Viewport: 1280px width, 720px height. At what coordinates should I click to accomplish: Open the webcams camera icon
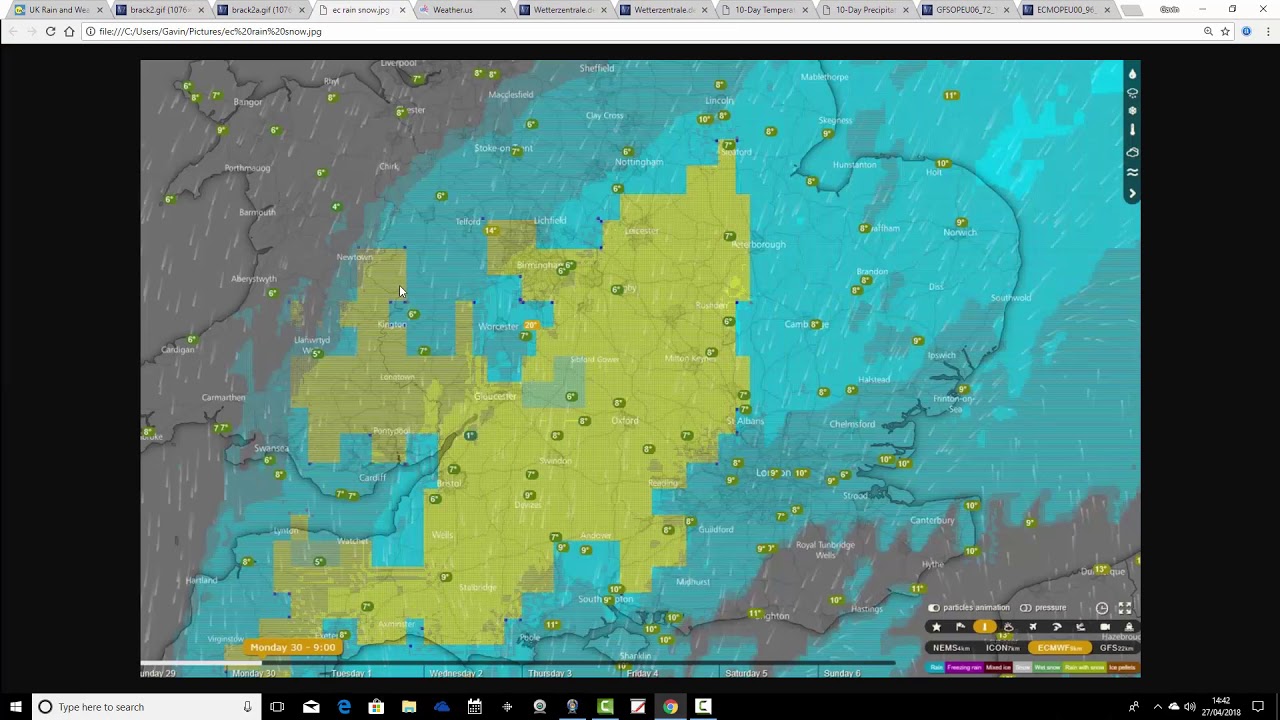(1105, 627)
